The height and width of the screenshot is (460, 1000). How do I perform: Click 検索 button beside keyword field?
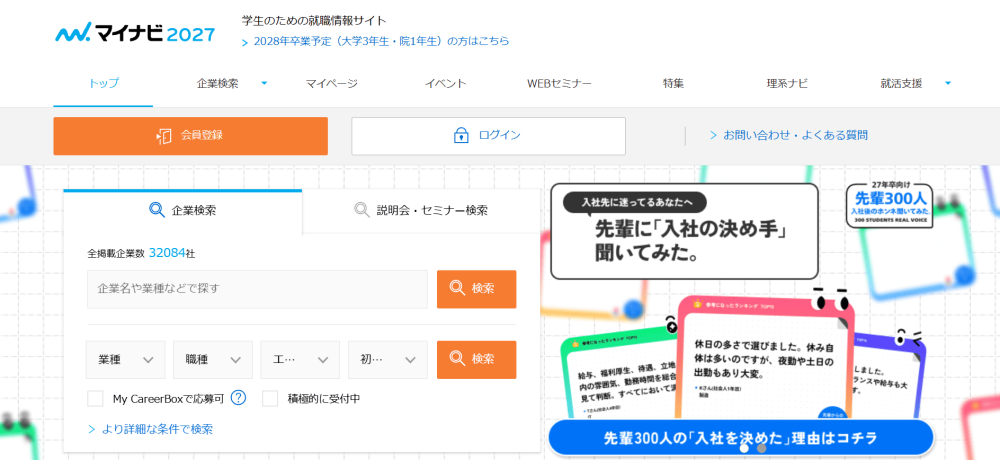pyautogui.click(x=476, y=289)
